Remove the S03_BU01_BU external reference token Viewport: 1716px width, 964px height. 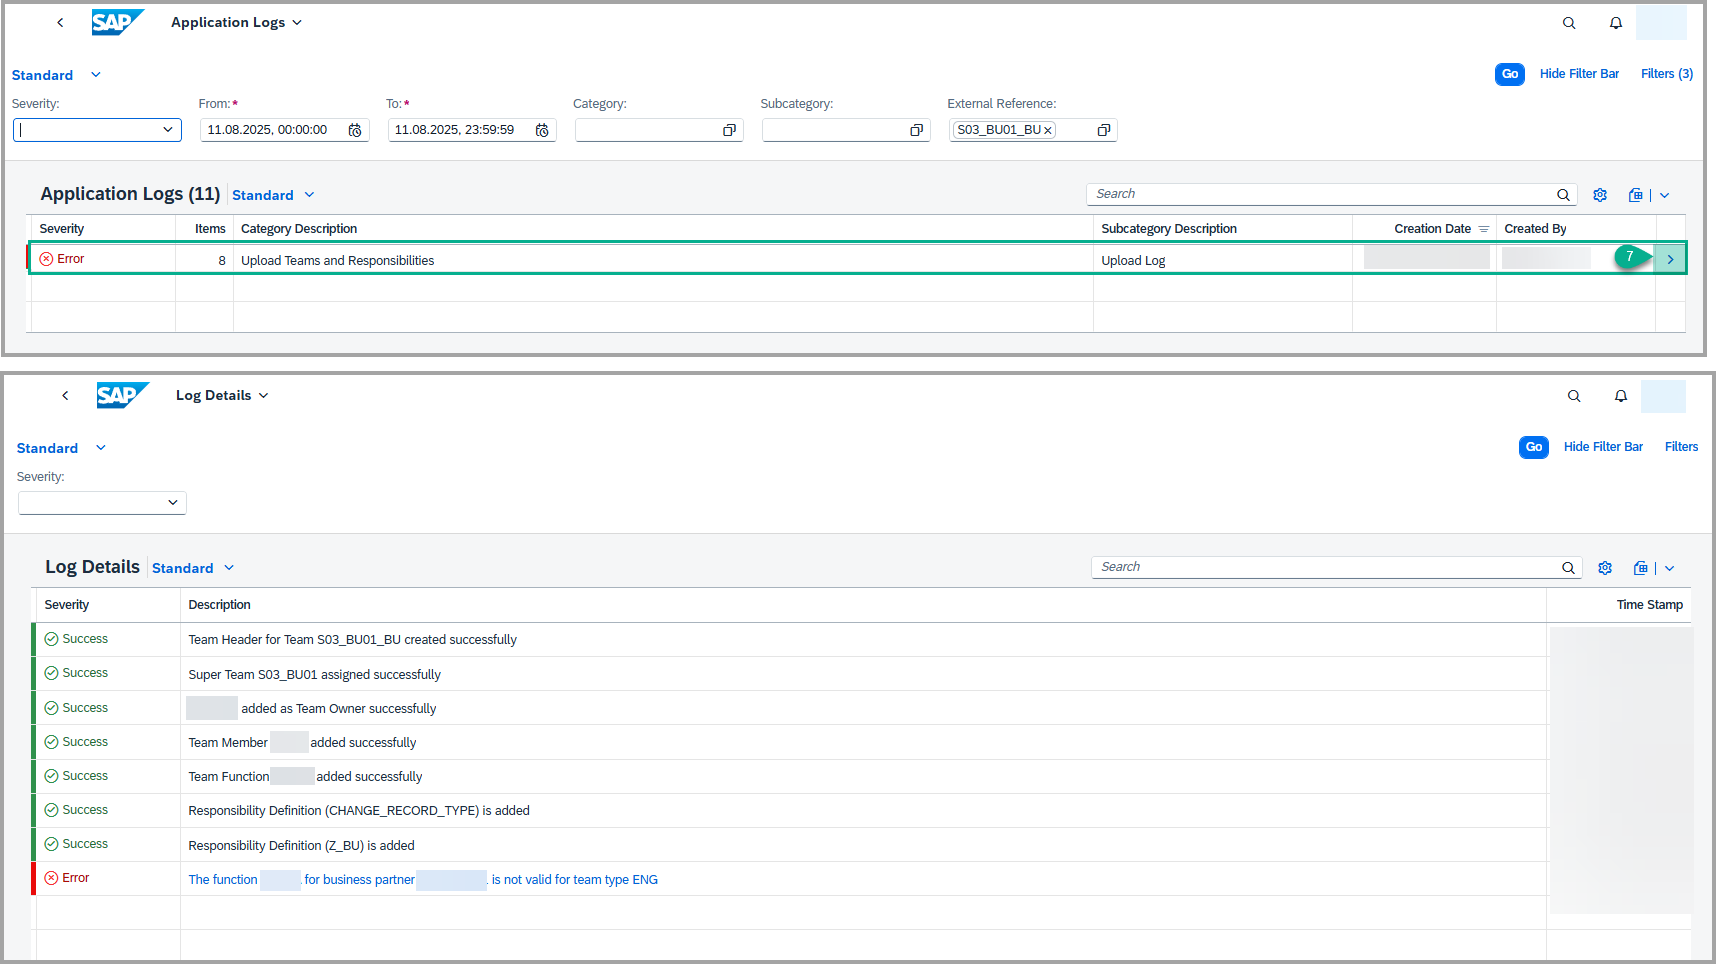(x=1047, y=130)
